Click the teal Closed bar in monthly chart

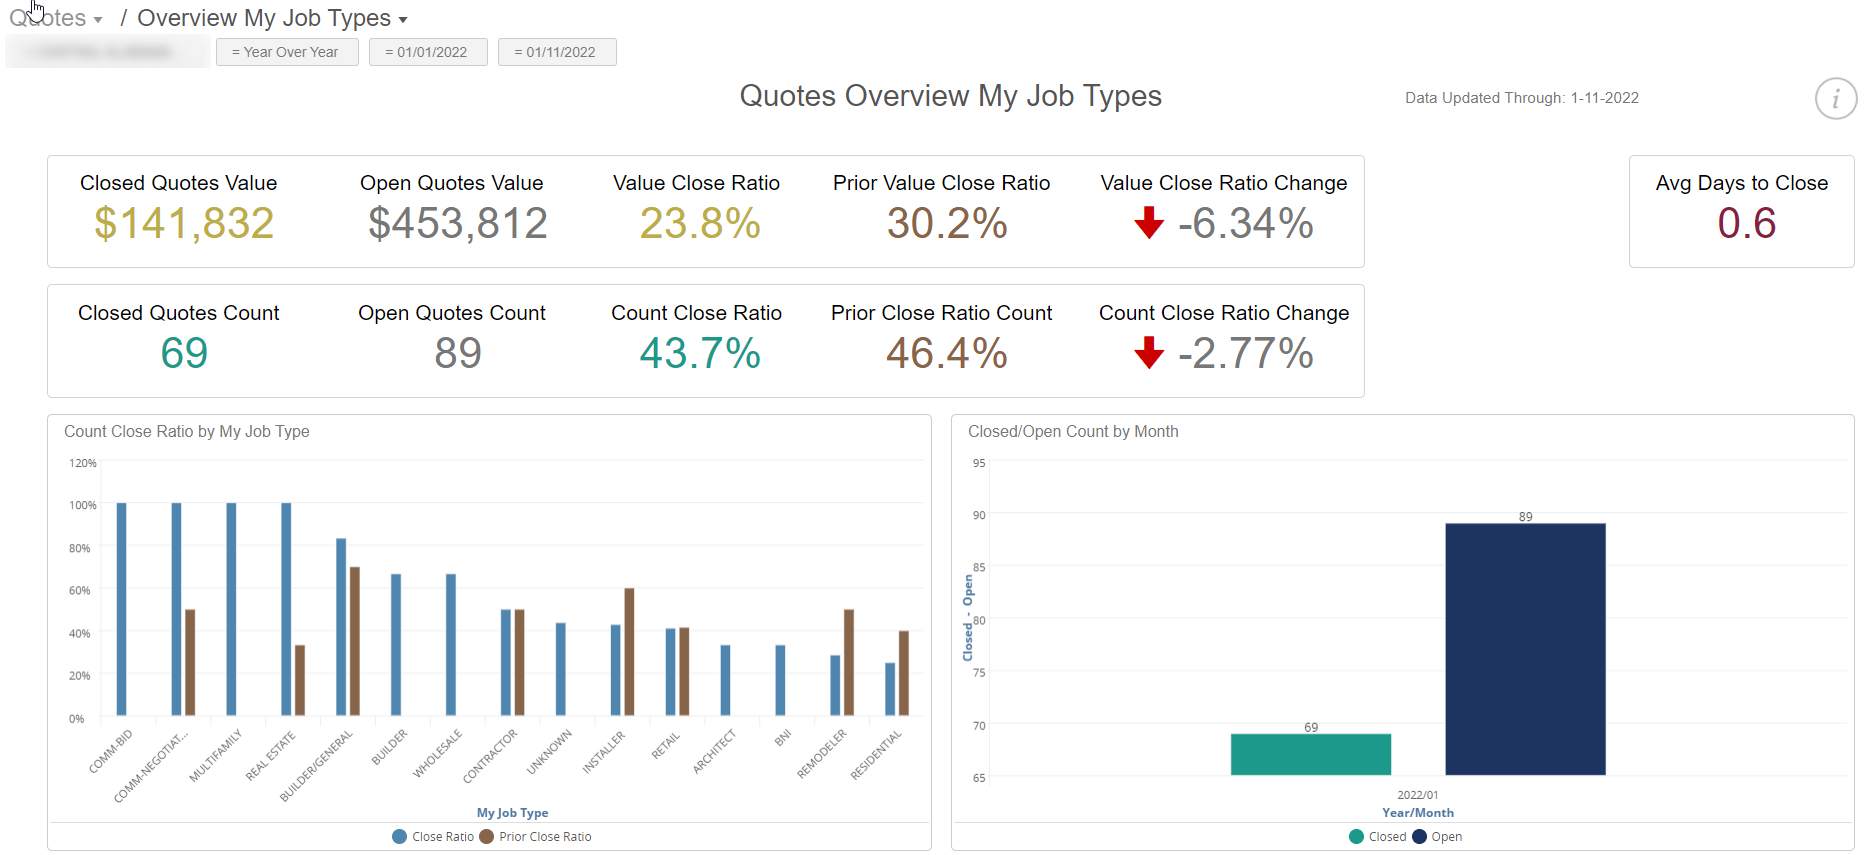pyautogui.click(x=1310, y=754)
